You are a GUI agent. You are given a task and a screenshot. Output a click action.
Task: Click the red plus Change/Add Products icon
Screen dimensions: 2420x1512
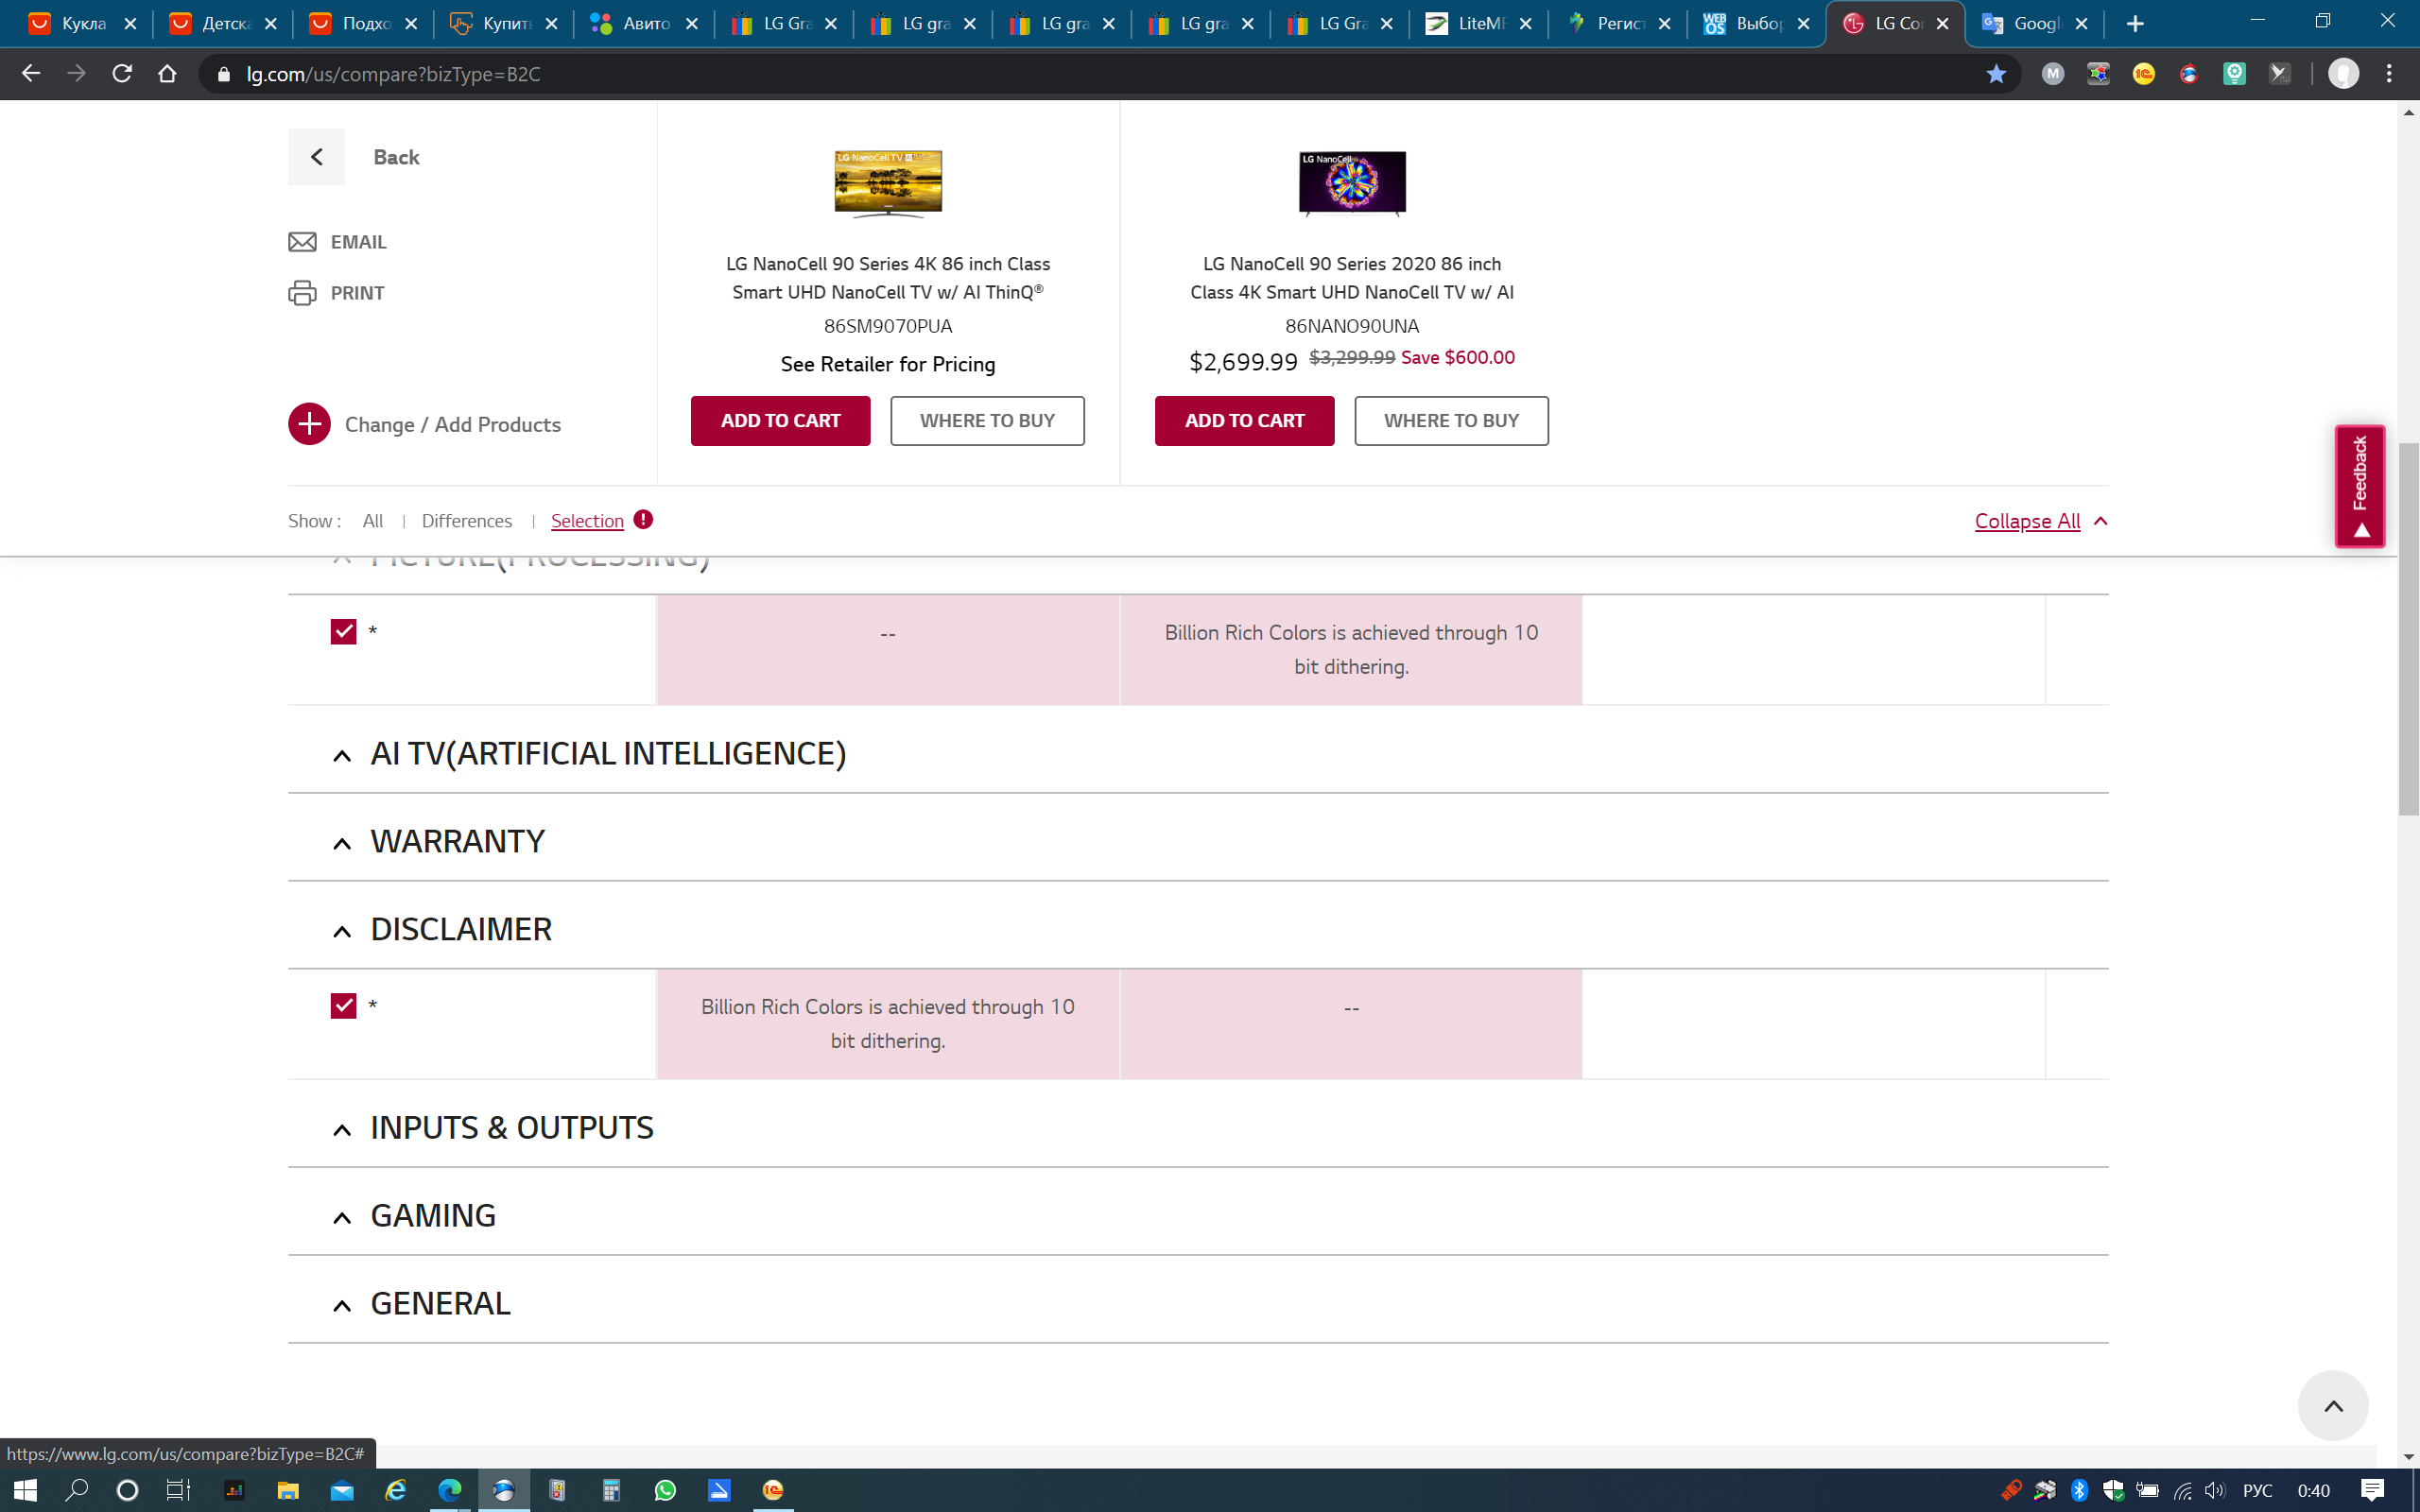pos(310,424)
